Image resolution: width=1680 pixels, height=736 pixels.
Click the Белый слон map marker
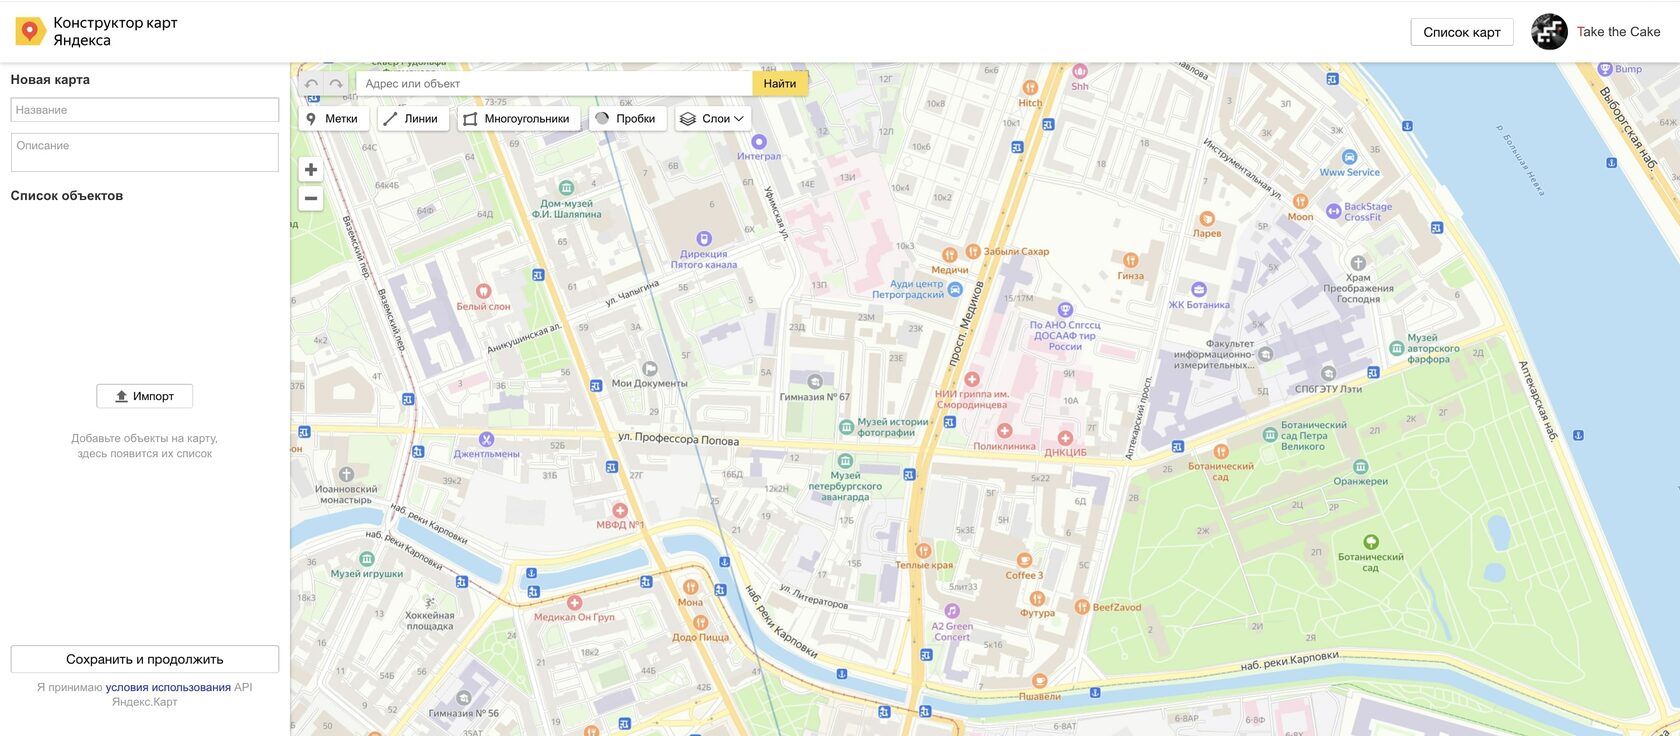[x=484, y=291]
